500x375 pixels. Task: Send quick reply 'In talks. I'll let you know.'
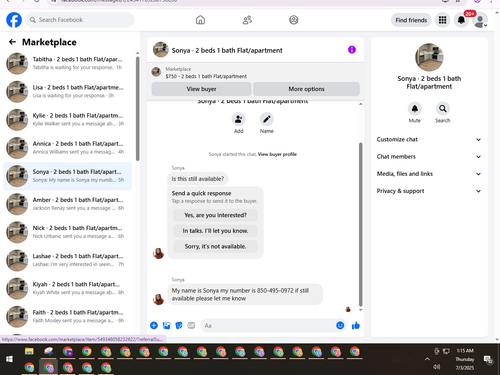tap(215, 231)
